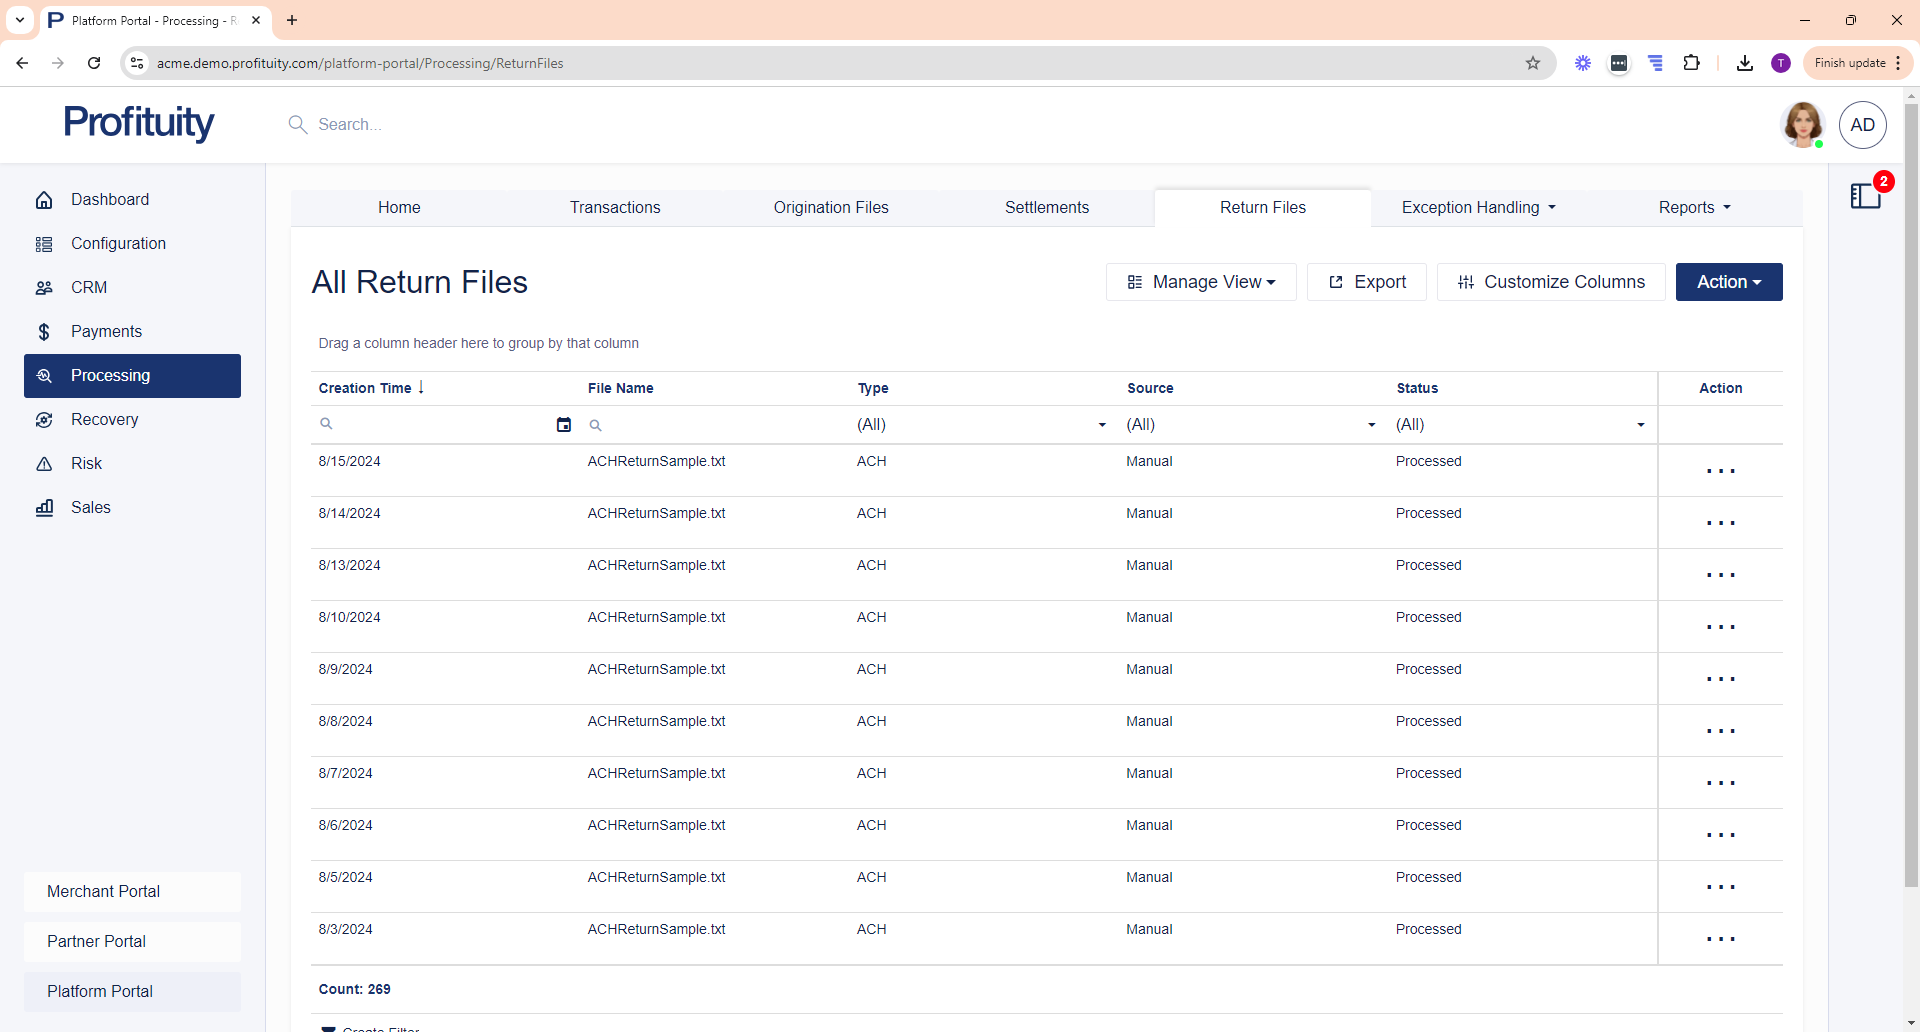This screenshot has height=1032, width=1920.
Task: Click the Export button
Action: click(x=1366, y=282)
